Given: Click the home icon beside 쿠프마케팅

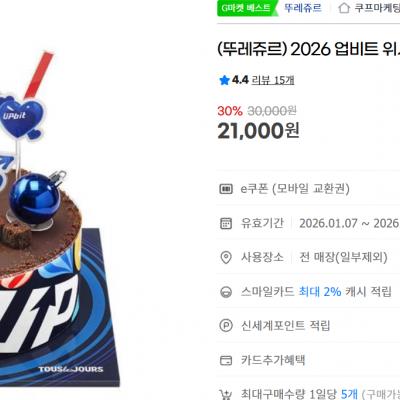Looking at the screenshot, I should (x=344, y=8).
